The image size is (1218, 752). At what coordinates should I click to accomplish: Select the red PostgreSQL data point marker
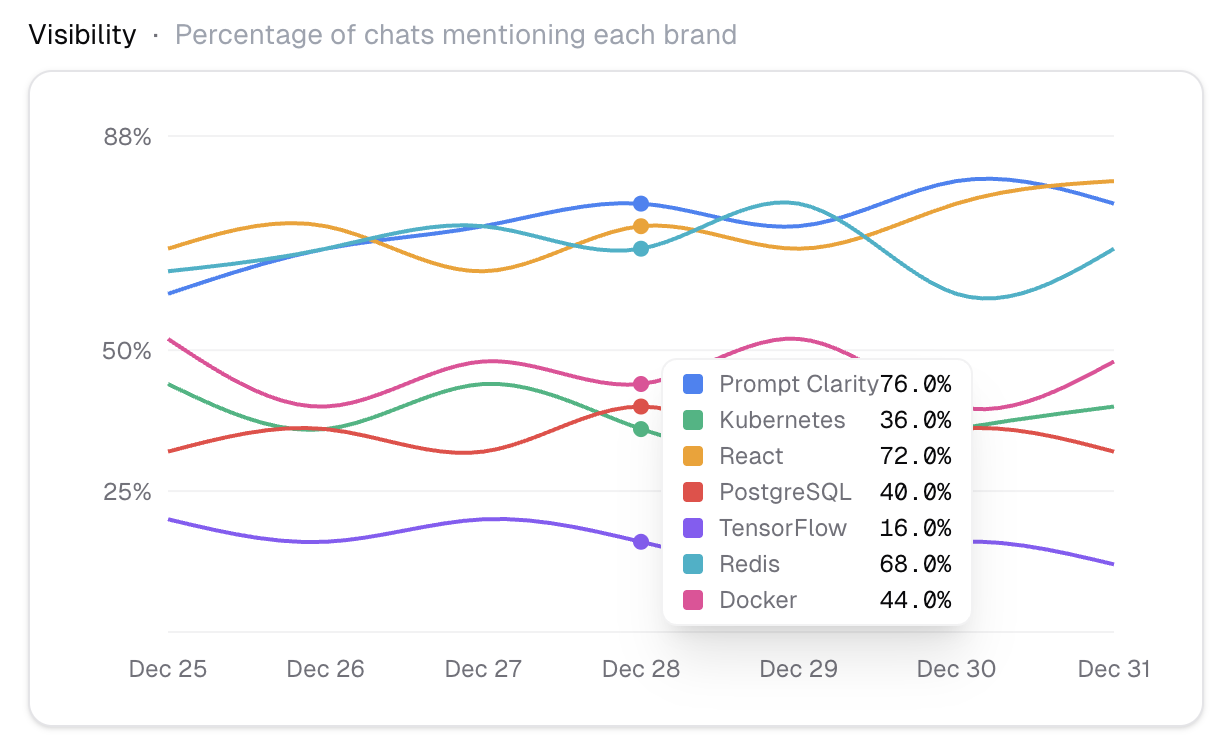pos(641,406)
